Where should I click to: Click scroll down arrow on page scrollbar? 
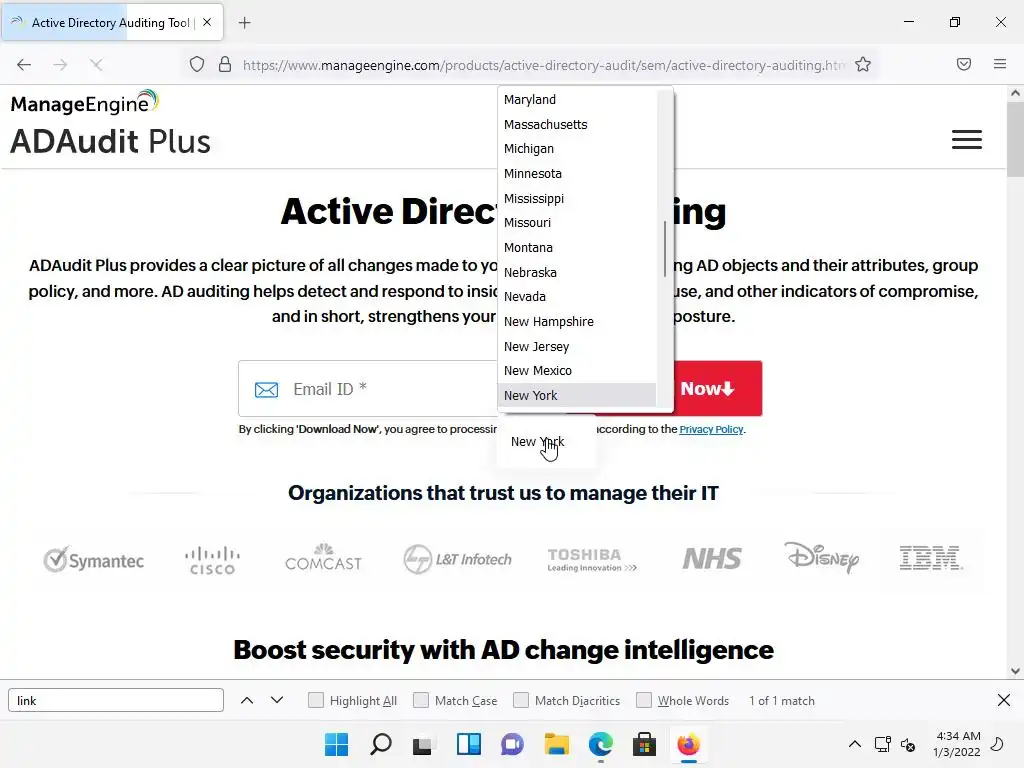[x=1015, y=671]
